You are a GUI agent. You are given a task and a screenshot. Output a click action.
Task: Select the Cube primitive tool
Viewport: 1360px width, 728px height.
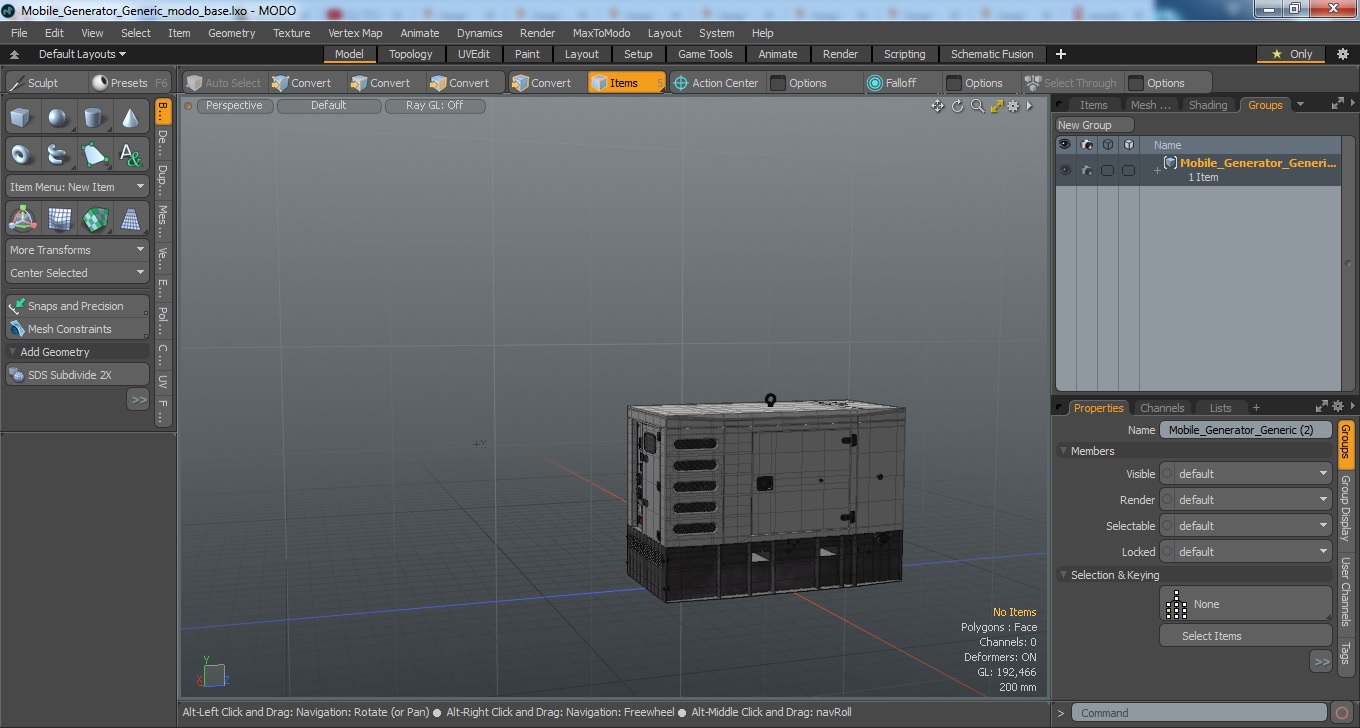pyautogui.click(x=20, y=118)
